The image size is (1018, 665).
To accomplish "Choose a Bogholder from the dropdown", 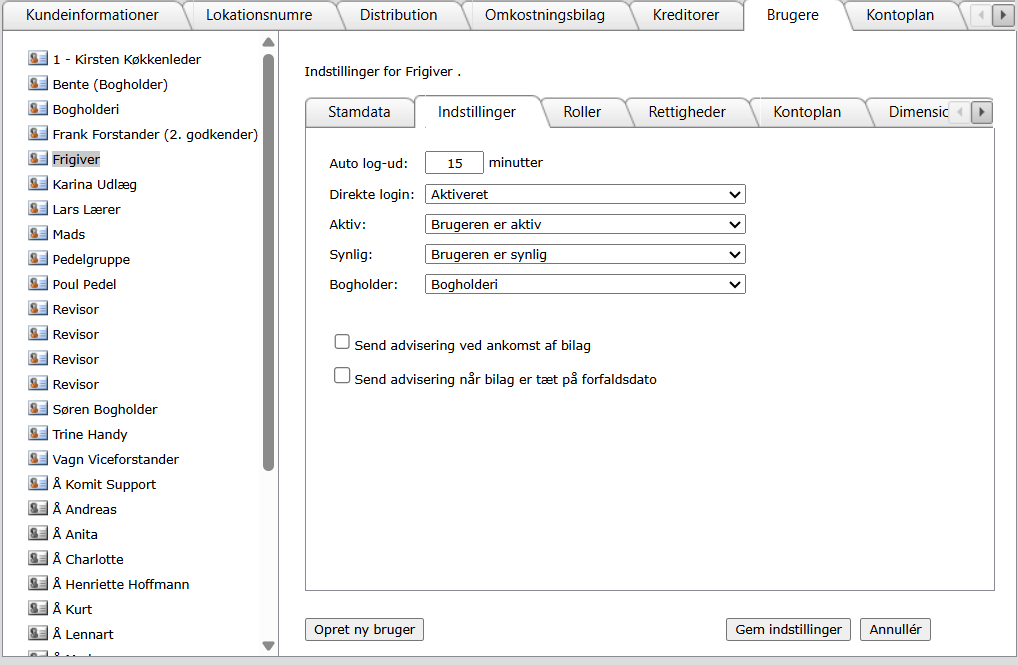I will click(x=585, y=284).
